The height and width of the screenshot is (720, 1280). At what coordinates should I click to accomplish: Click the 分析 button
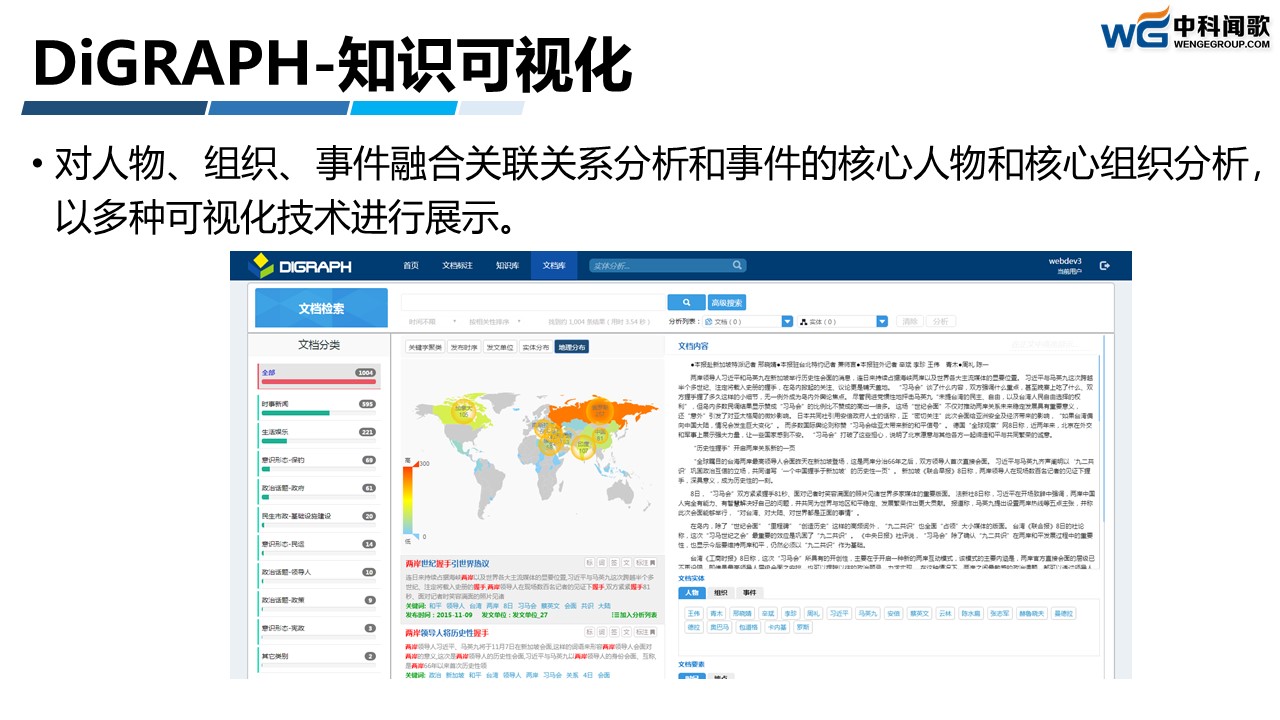(x=941, y=322)
